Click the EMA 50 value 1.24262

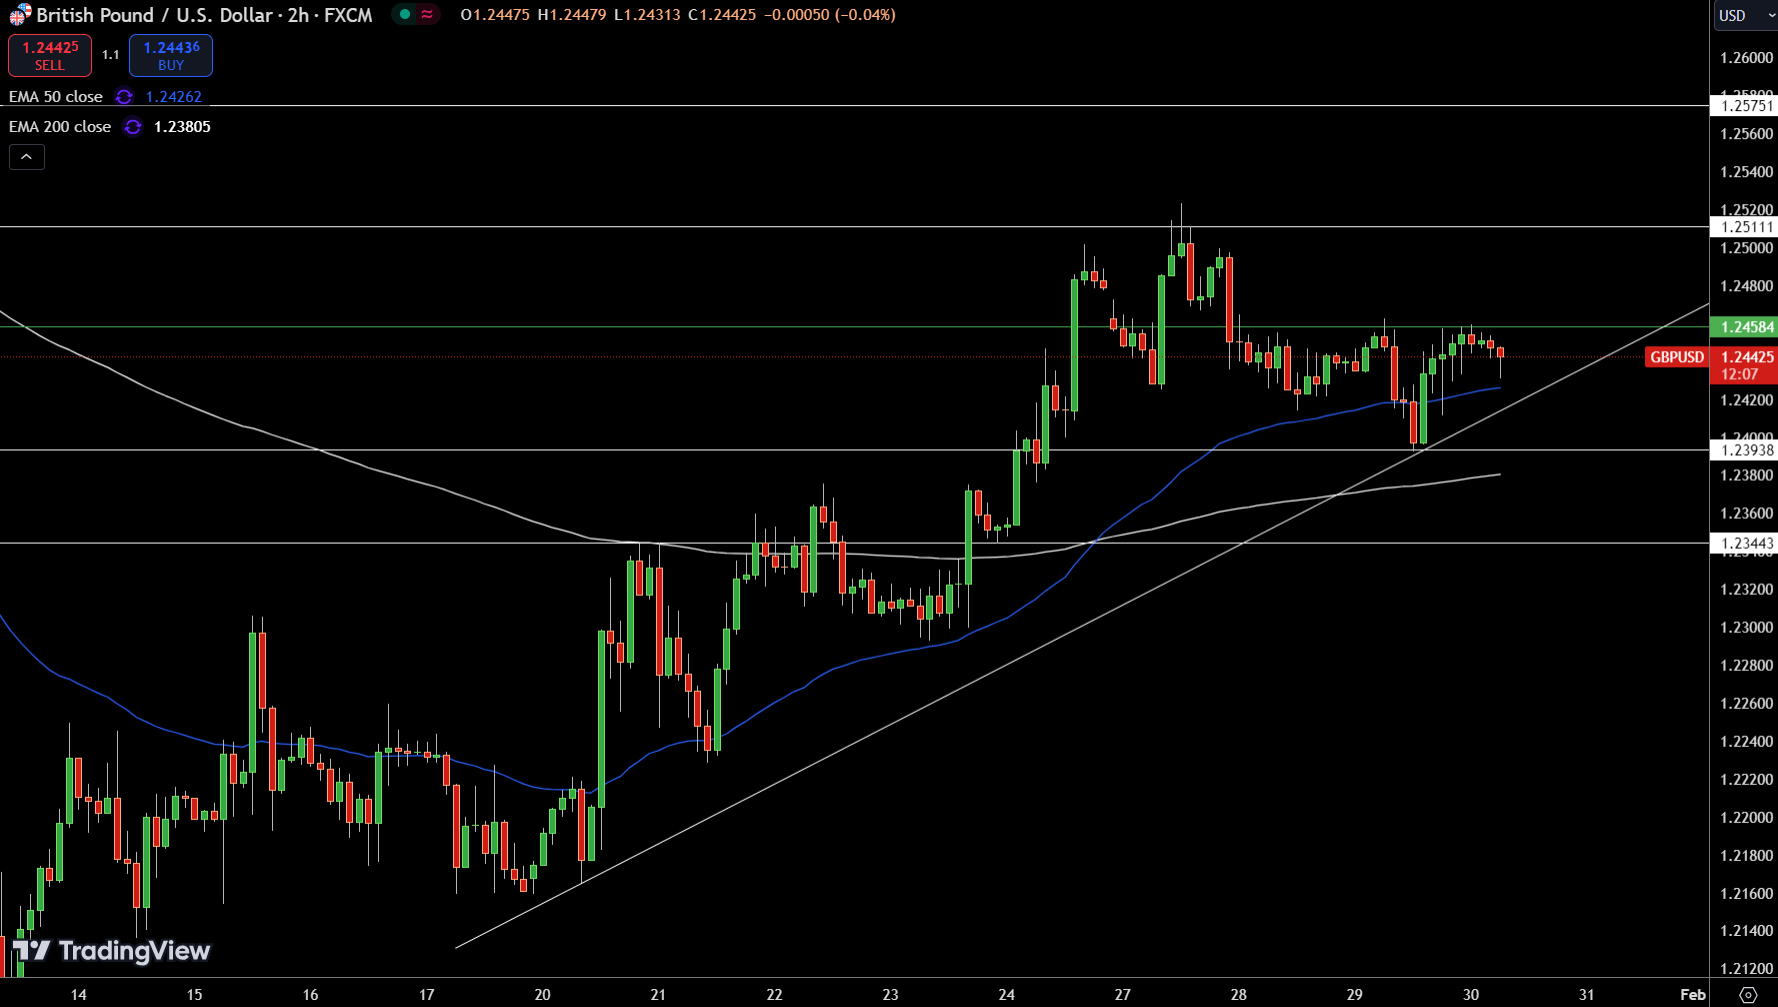174,97
